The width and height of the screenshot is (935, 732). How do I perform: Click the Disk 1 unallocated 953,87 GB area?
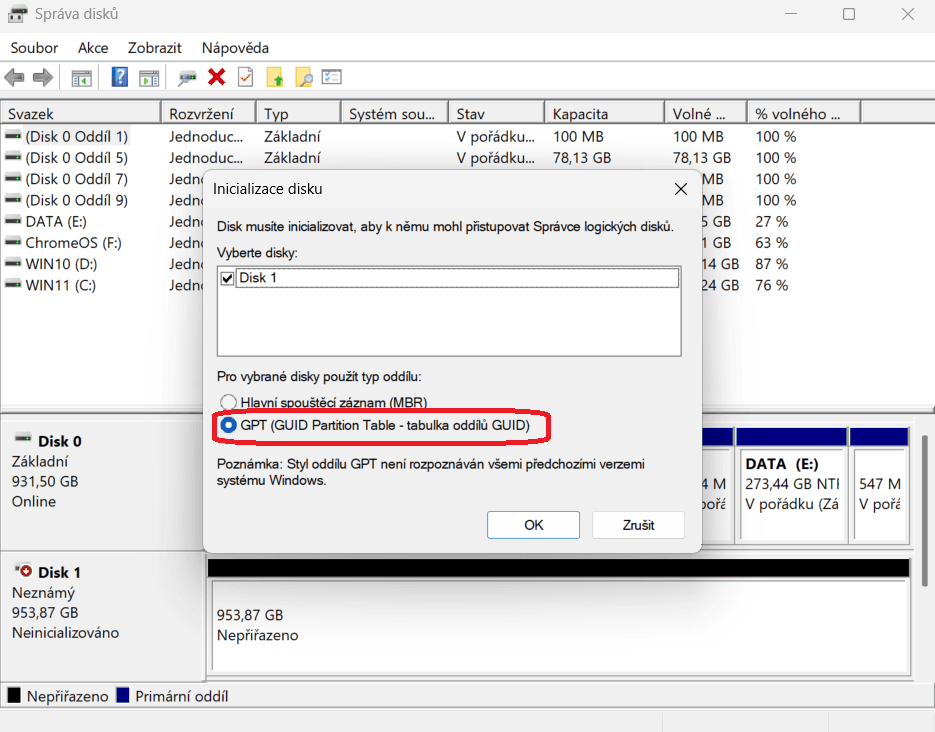[x=558, y=625]
